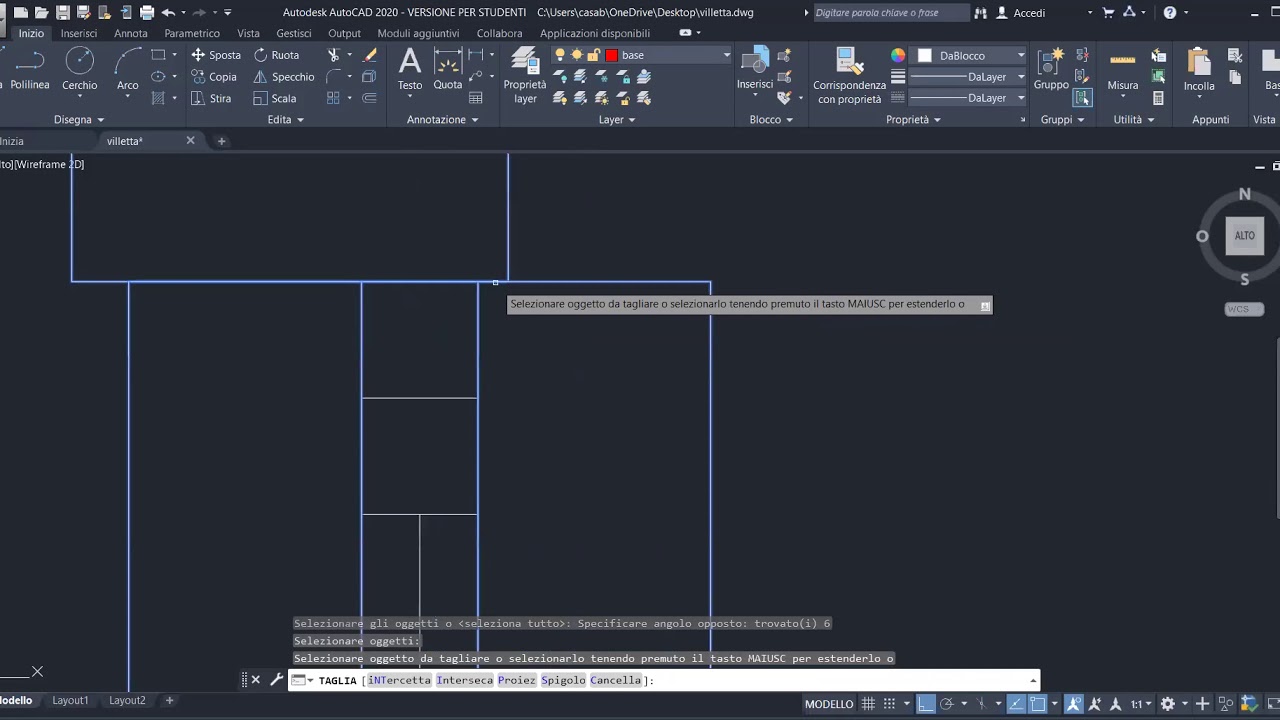Viewport: 1280px width, 720px height.
Task: Select the Quota dimension tool
Action: [448, 70]
